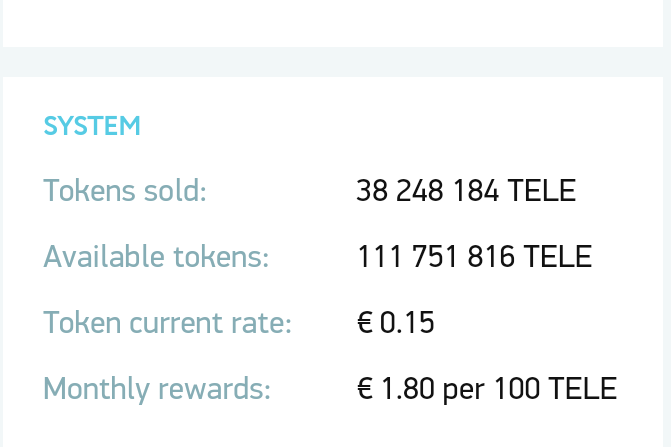
Task: Click the gray divider band between cards
Action: (x=335, y=62)
